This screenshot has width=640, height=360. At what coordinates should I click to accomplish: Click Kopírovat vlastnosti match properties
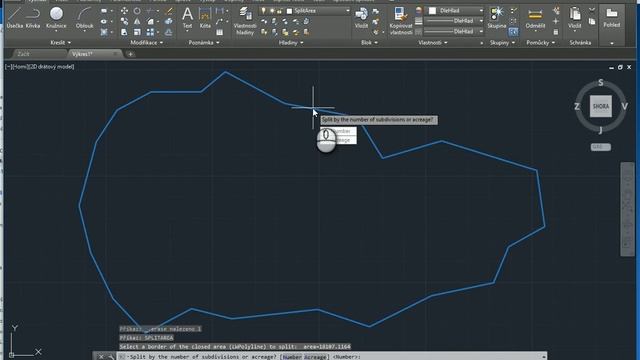pos(401,21)
